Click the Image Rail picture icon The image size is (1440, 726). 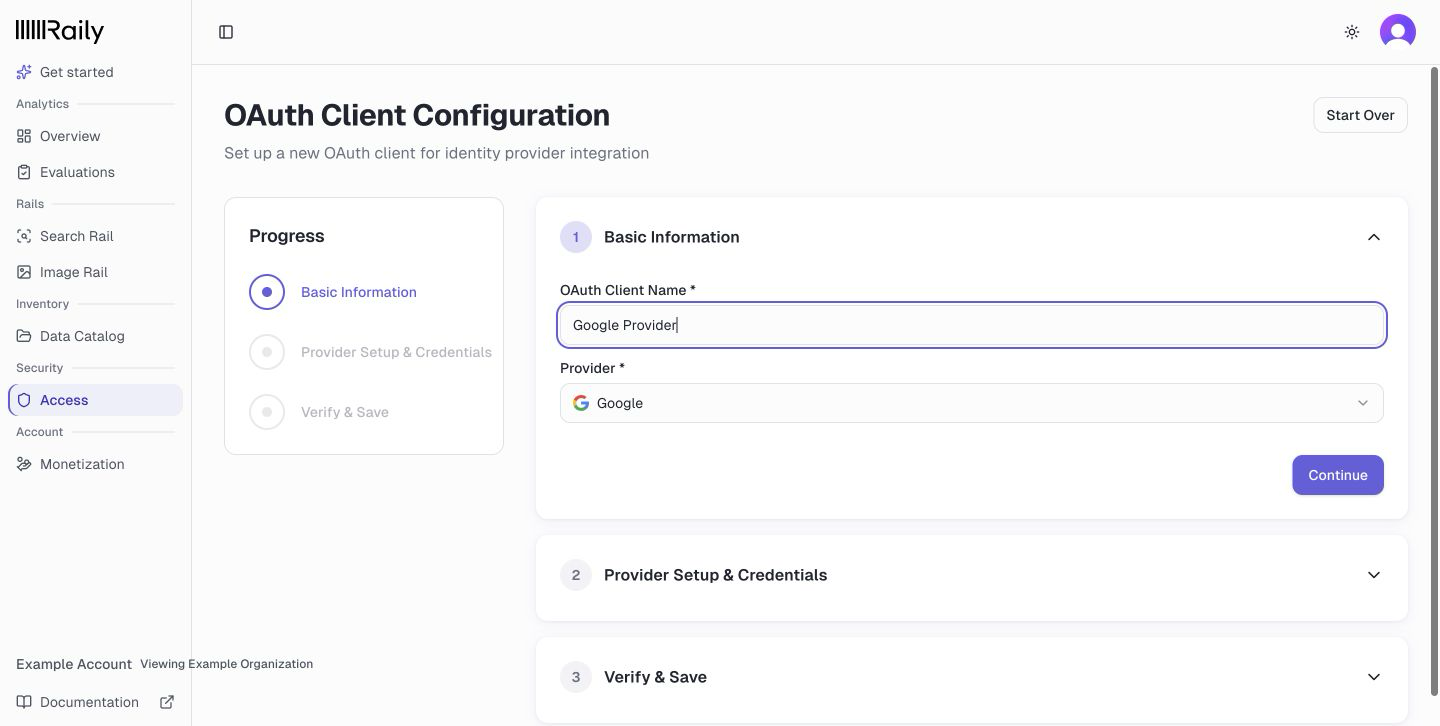click(x=24, y=272)
